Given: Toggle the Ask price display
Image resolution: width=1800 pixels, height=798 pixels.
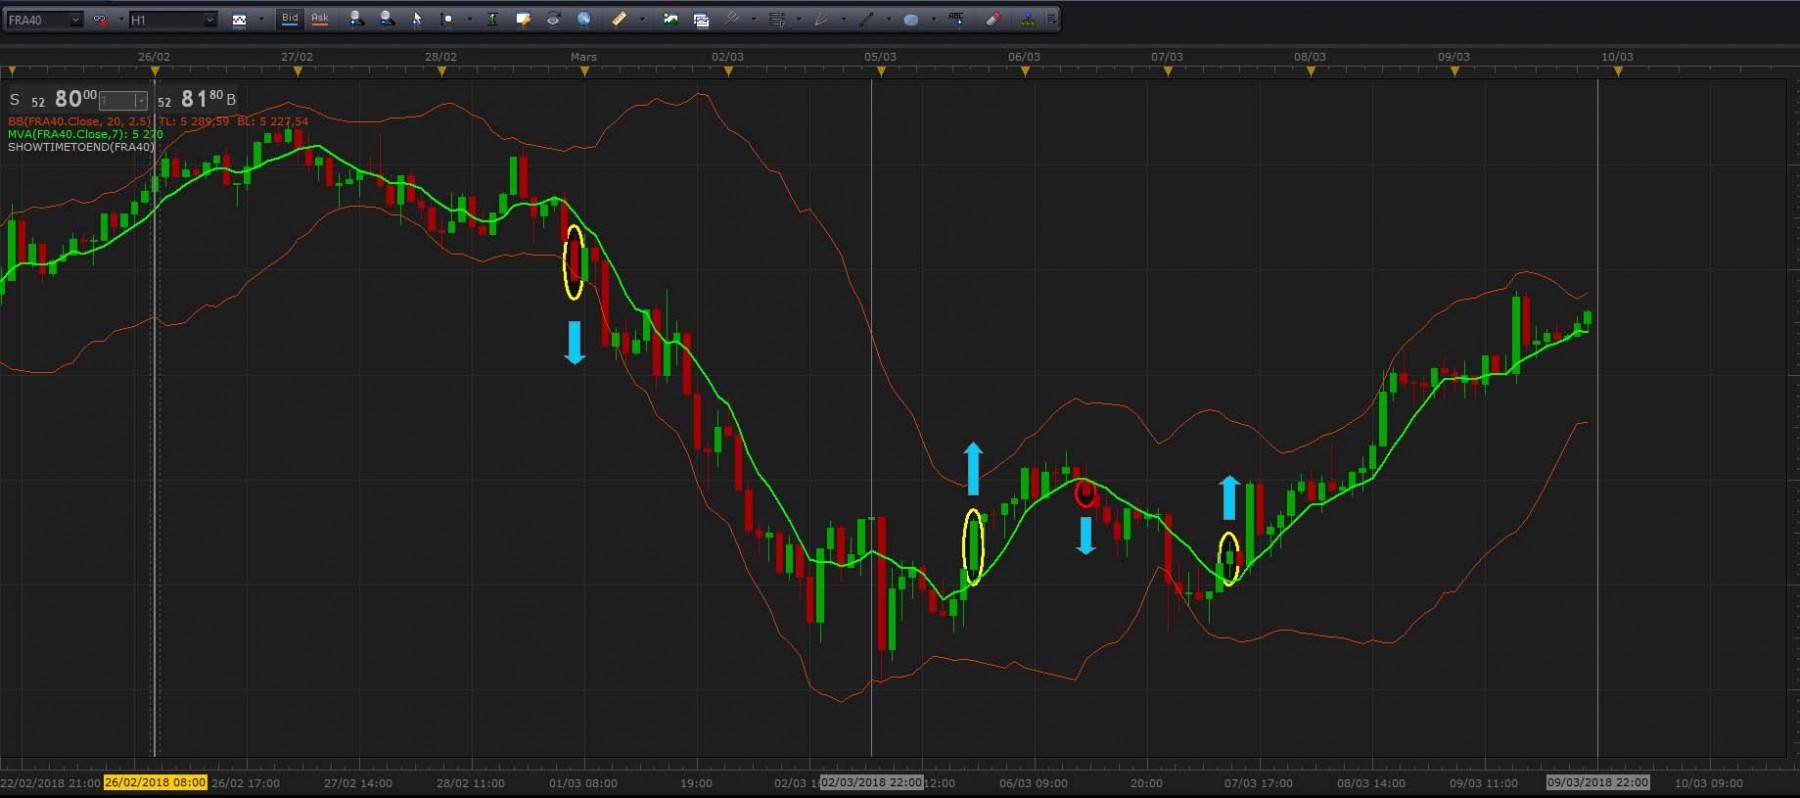Looking at the screenshot, I should (320, 19).
